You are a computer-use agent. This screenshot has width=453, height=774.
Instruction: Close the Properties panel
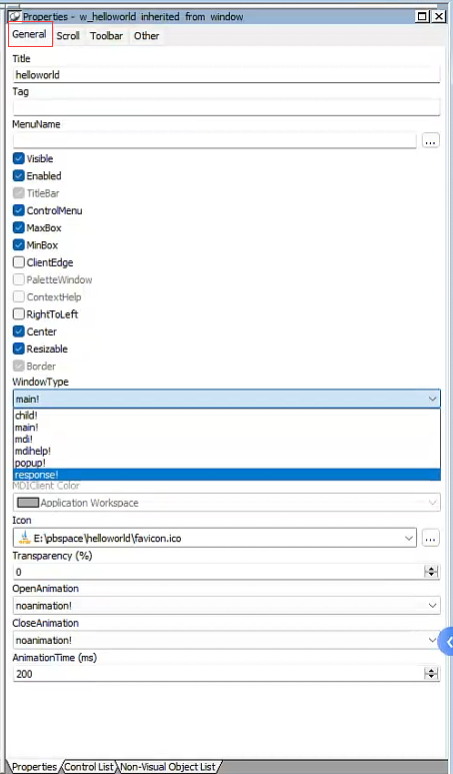439,16
